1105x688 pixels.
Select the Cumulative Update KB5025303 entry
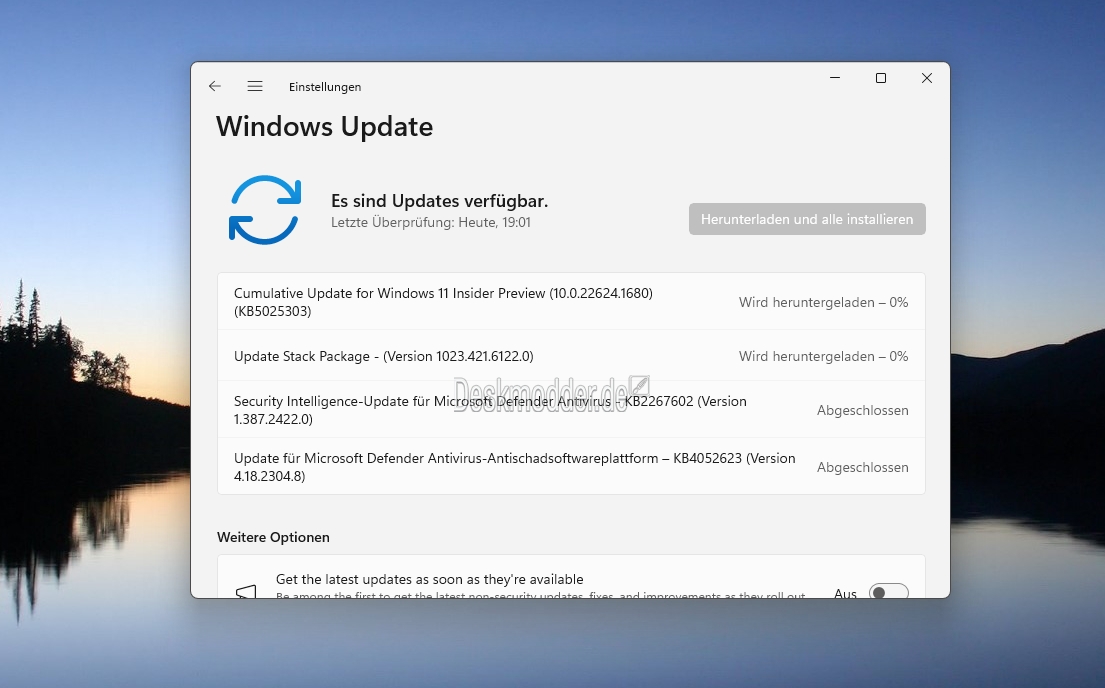571,302
